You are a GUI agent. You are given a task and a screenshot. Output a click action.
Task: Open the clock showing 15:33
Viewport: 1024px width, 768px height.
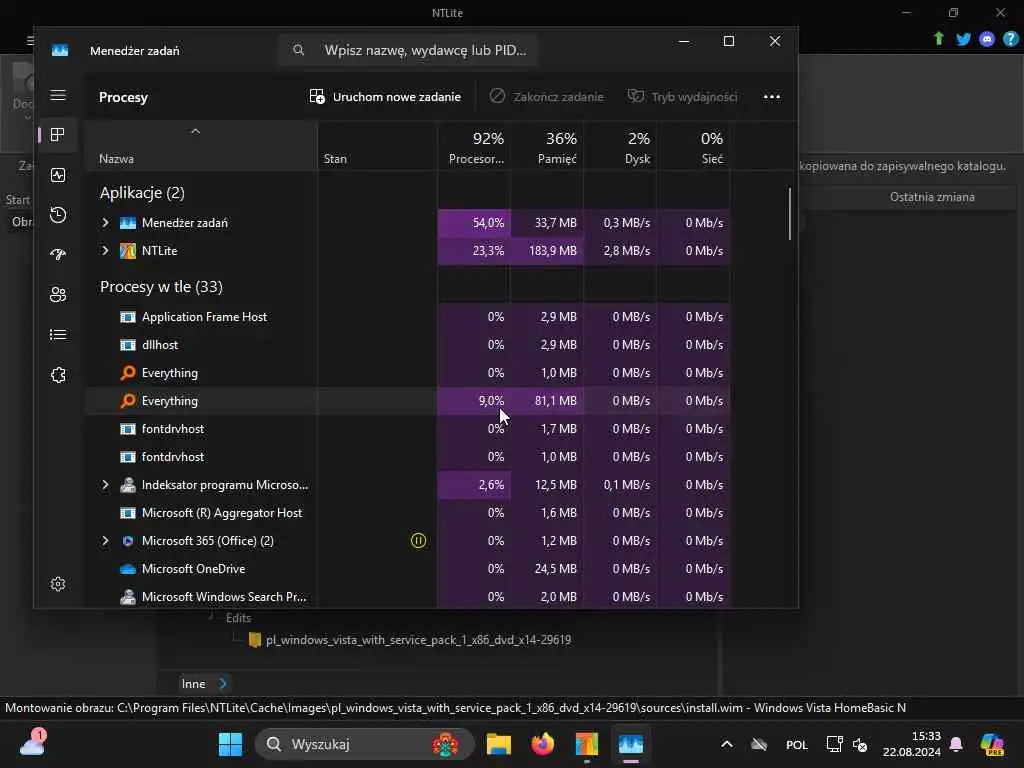(x=912, y=744)
